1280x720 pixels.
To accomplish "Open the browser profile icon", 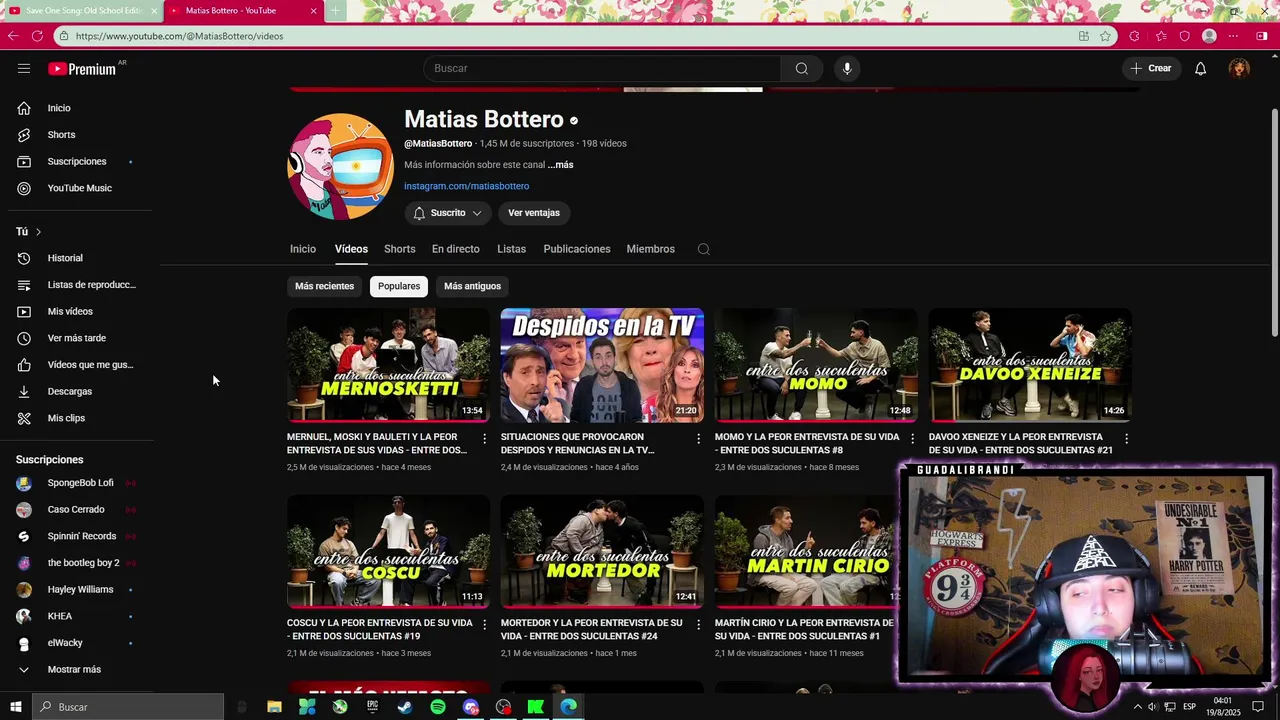I will coord(1209,36).
